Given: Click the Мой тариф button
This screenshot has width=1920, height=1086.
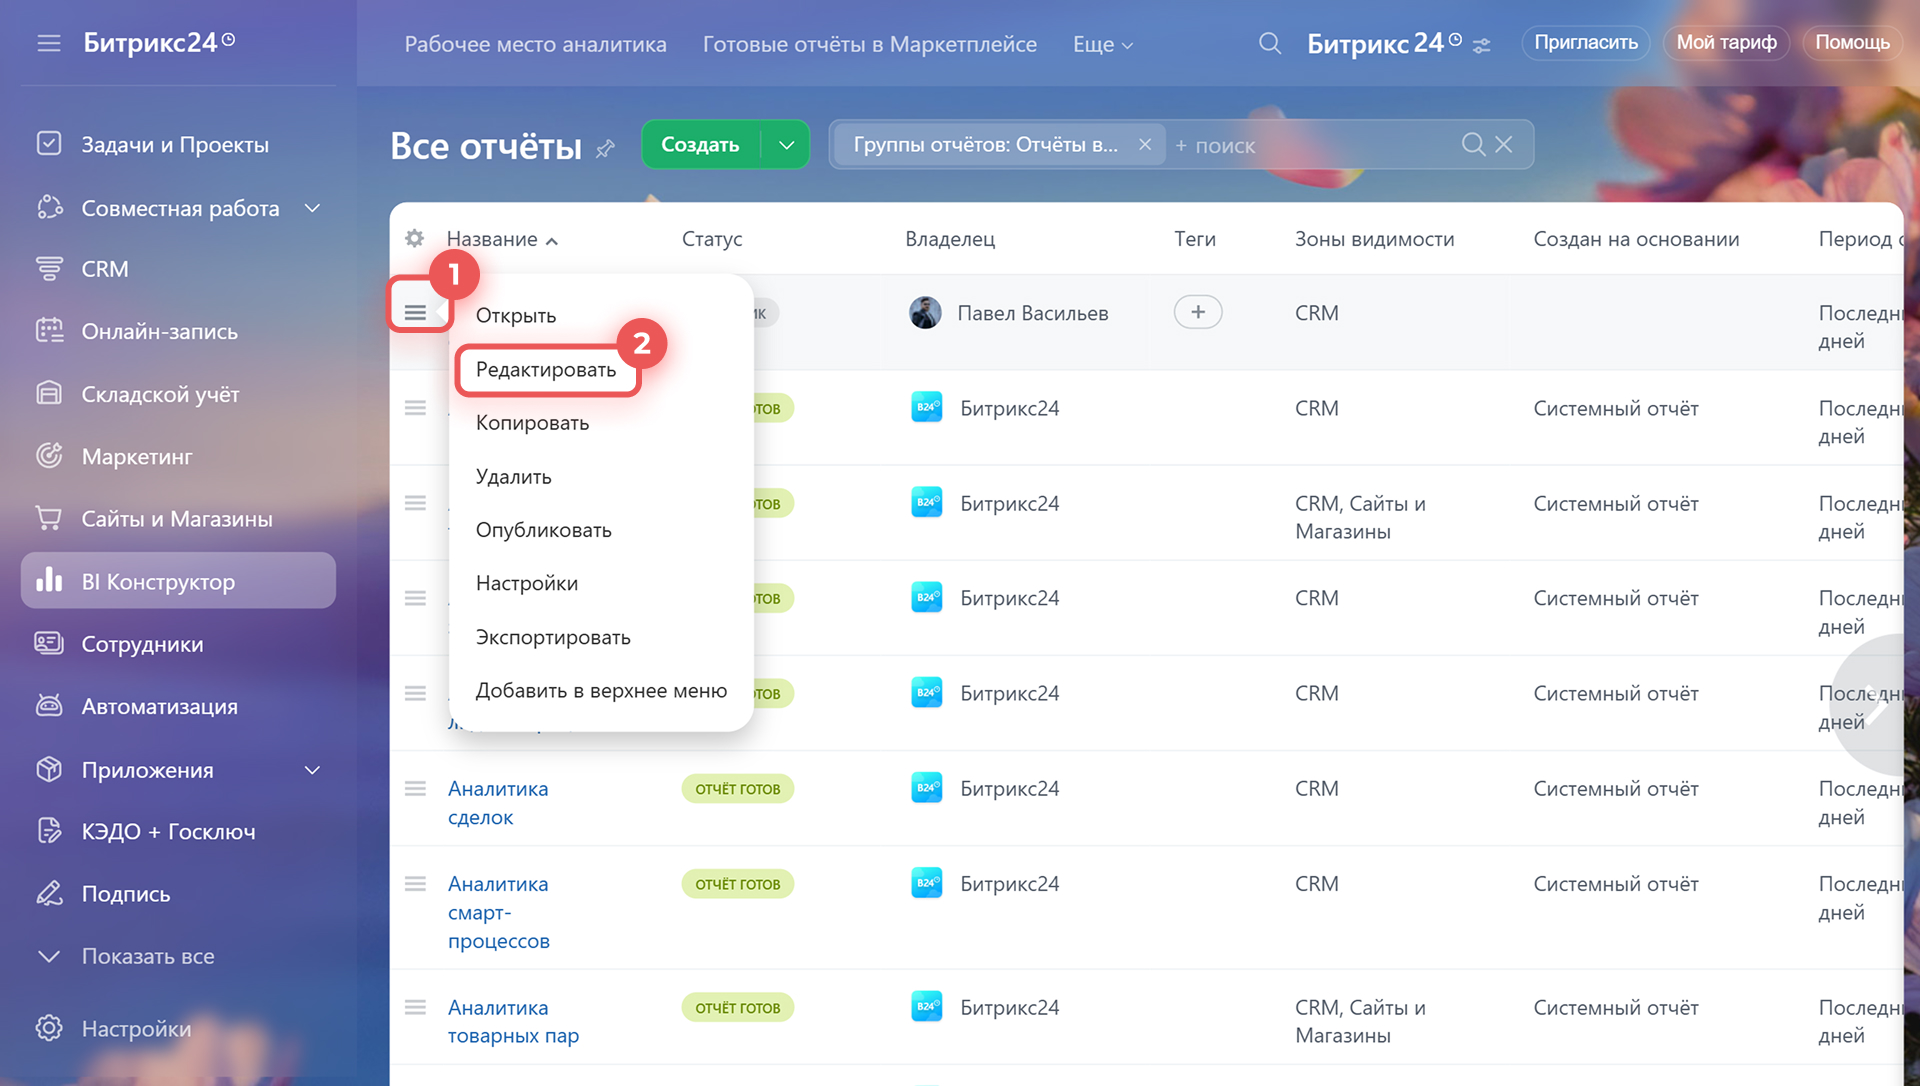Looking at the screenshot, I should (1726, 42).
